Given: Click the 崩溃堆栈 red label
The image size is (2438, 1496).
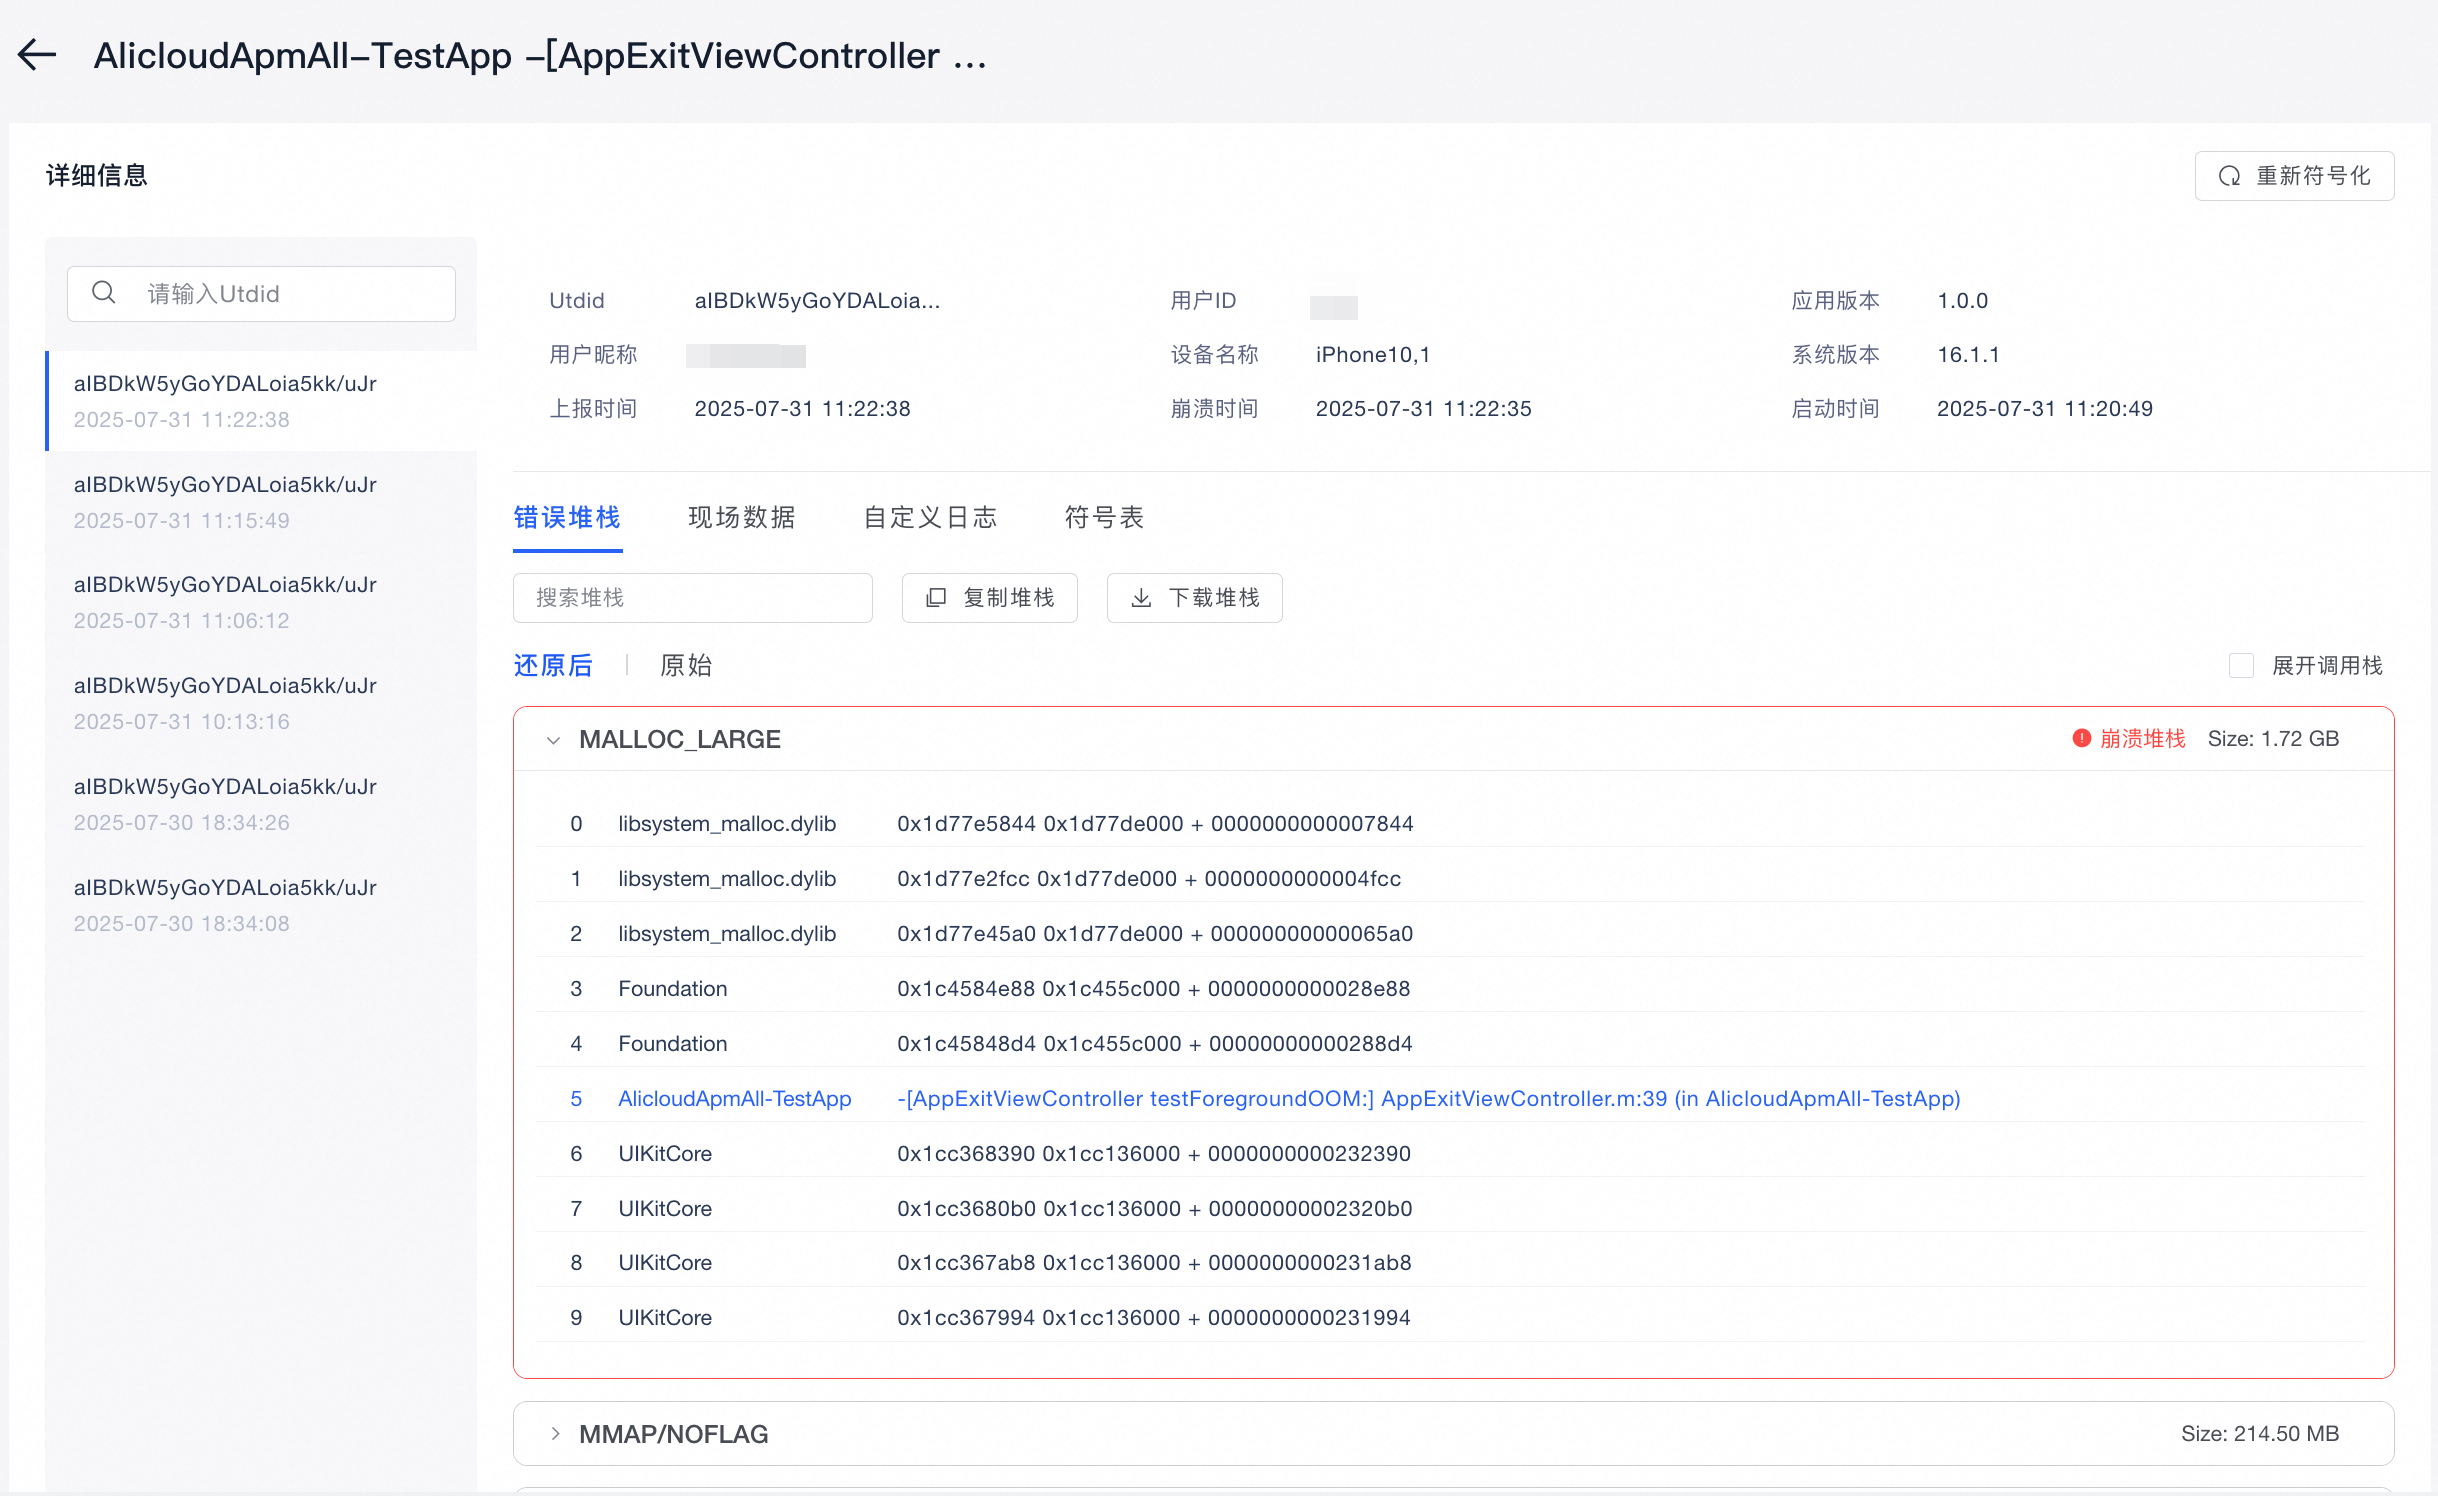Looking at the screenshot, I should coord(2142,738).
